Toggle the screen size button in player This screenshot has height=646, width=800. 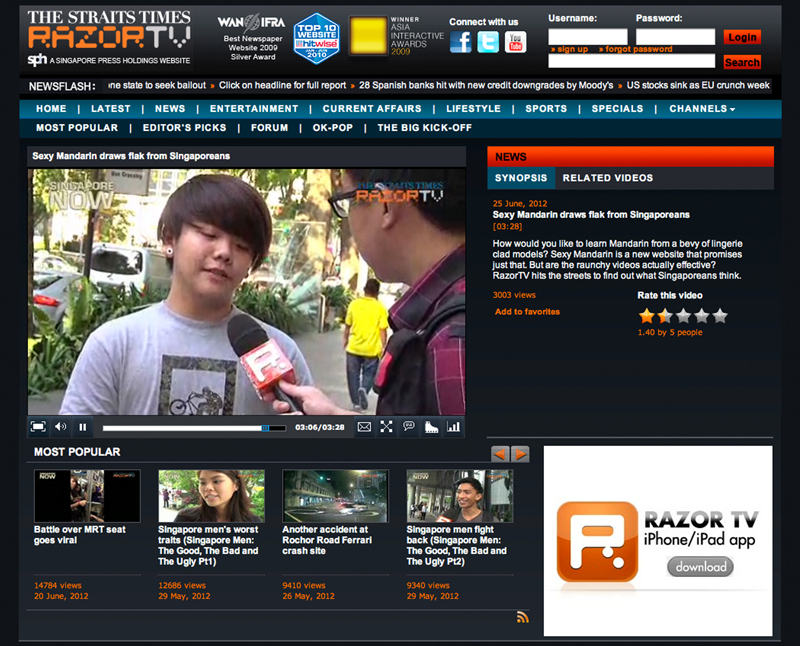38,427
